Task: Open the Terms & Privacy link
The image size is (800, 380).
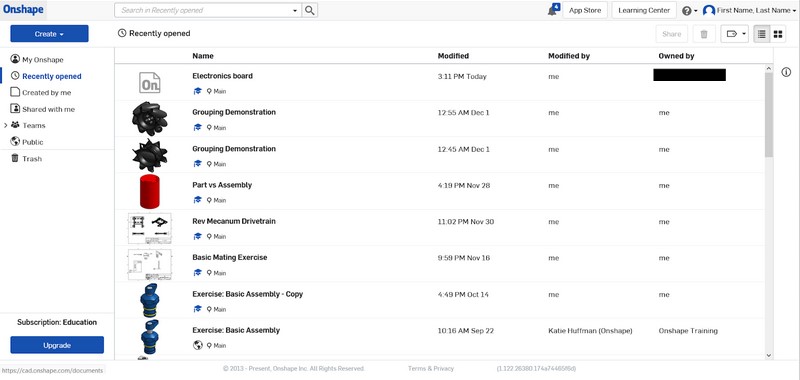Action: point(431,368)
